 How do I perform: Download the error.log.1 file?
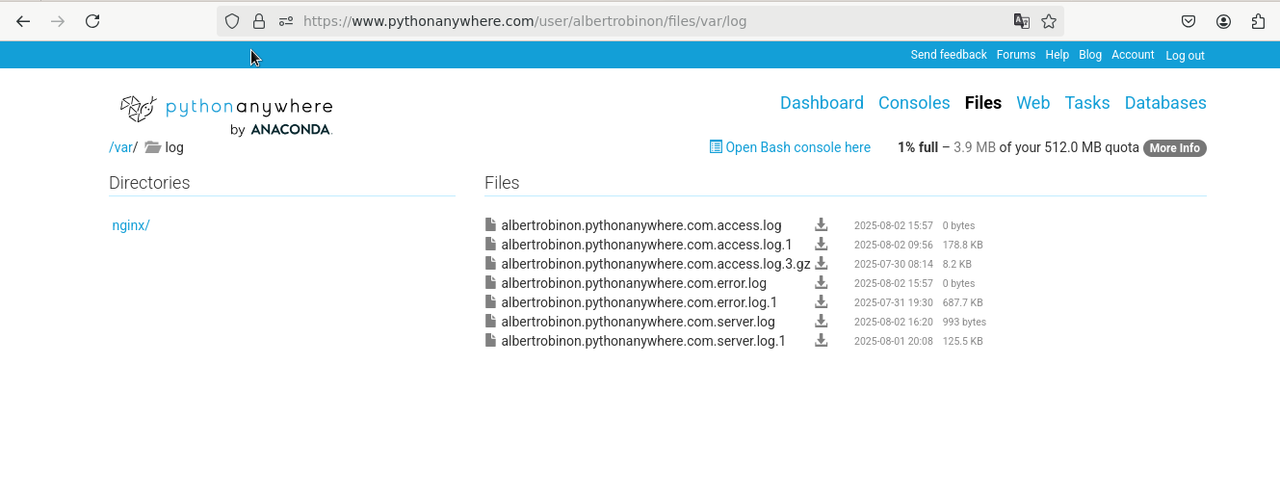coord(821,302)
